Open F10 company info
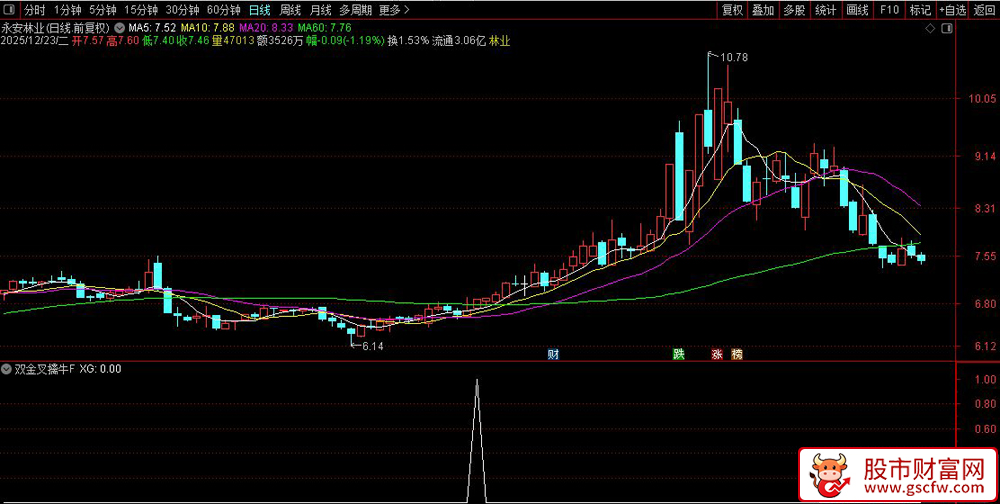The image size is (1000, 504). coord(889,10)
